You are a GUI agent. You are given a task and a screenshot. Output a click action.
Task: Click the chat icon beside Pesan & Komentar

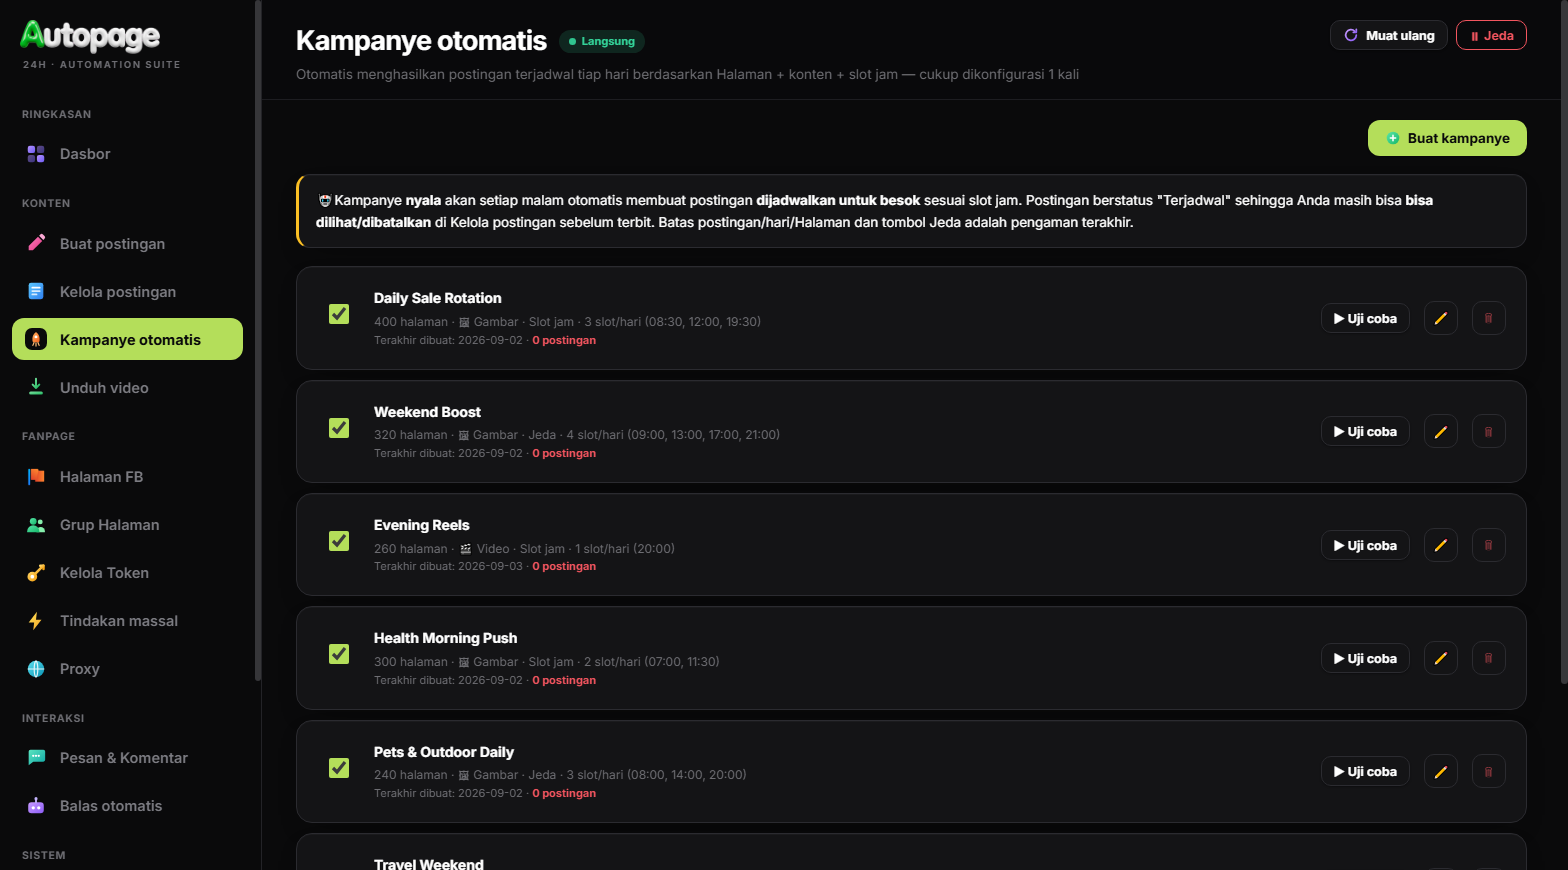click(x=36, y=757)
